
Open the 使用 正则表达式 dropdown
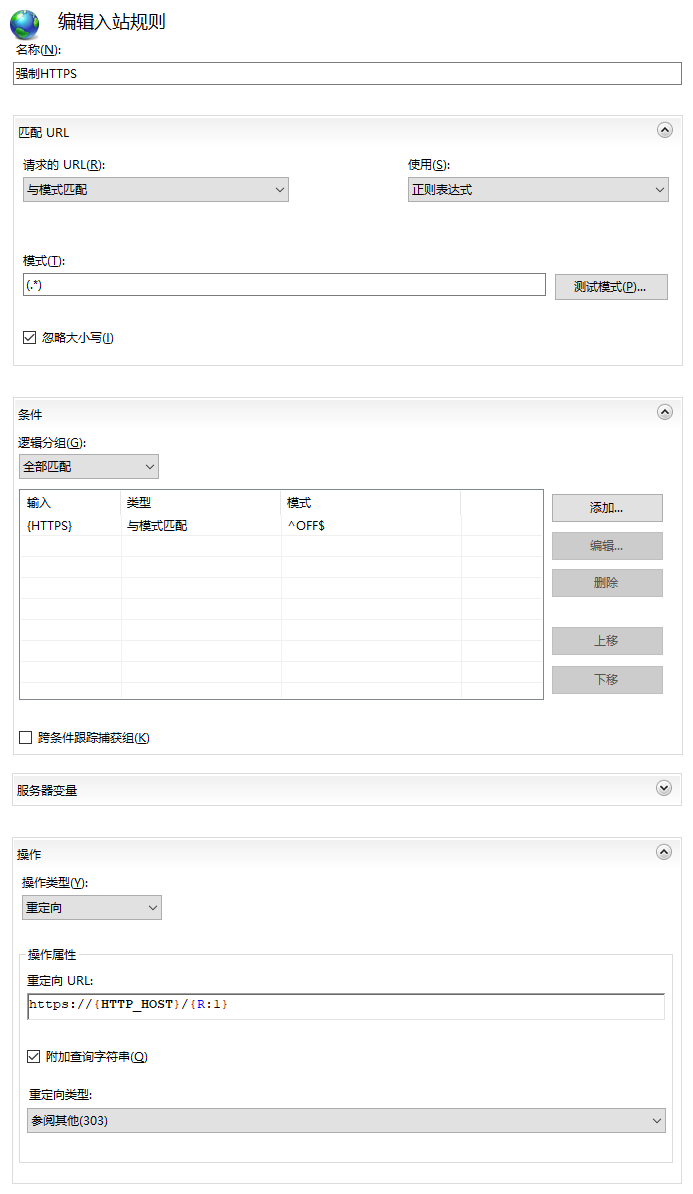click(538, 190)
